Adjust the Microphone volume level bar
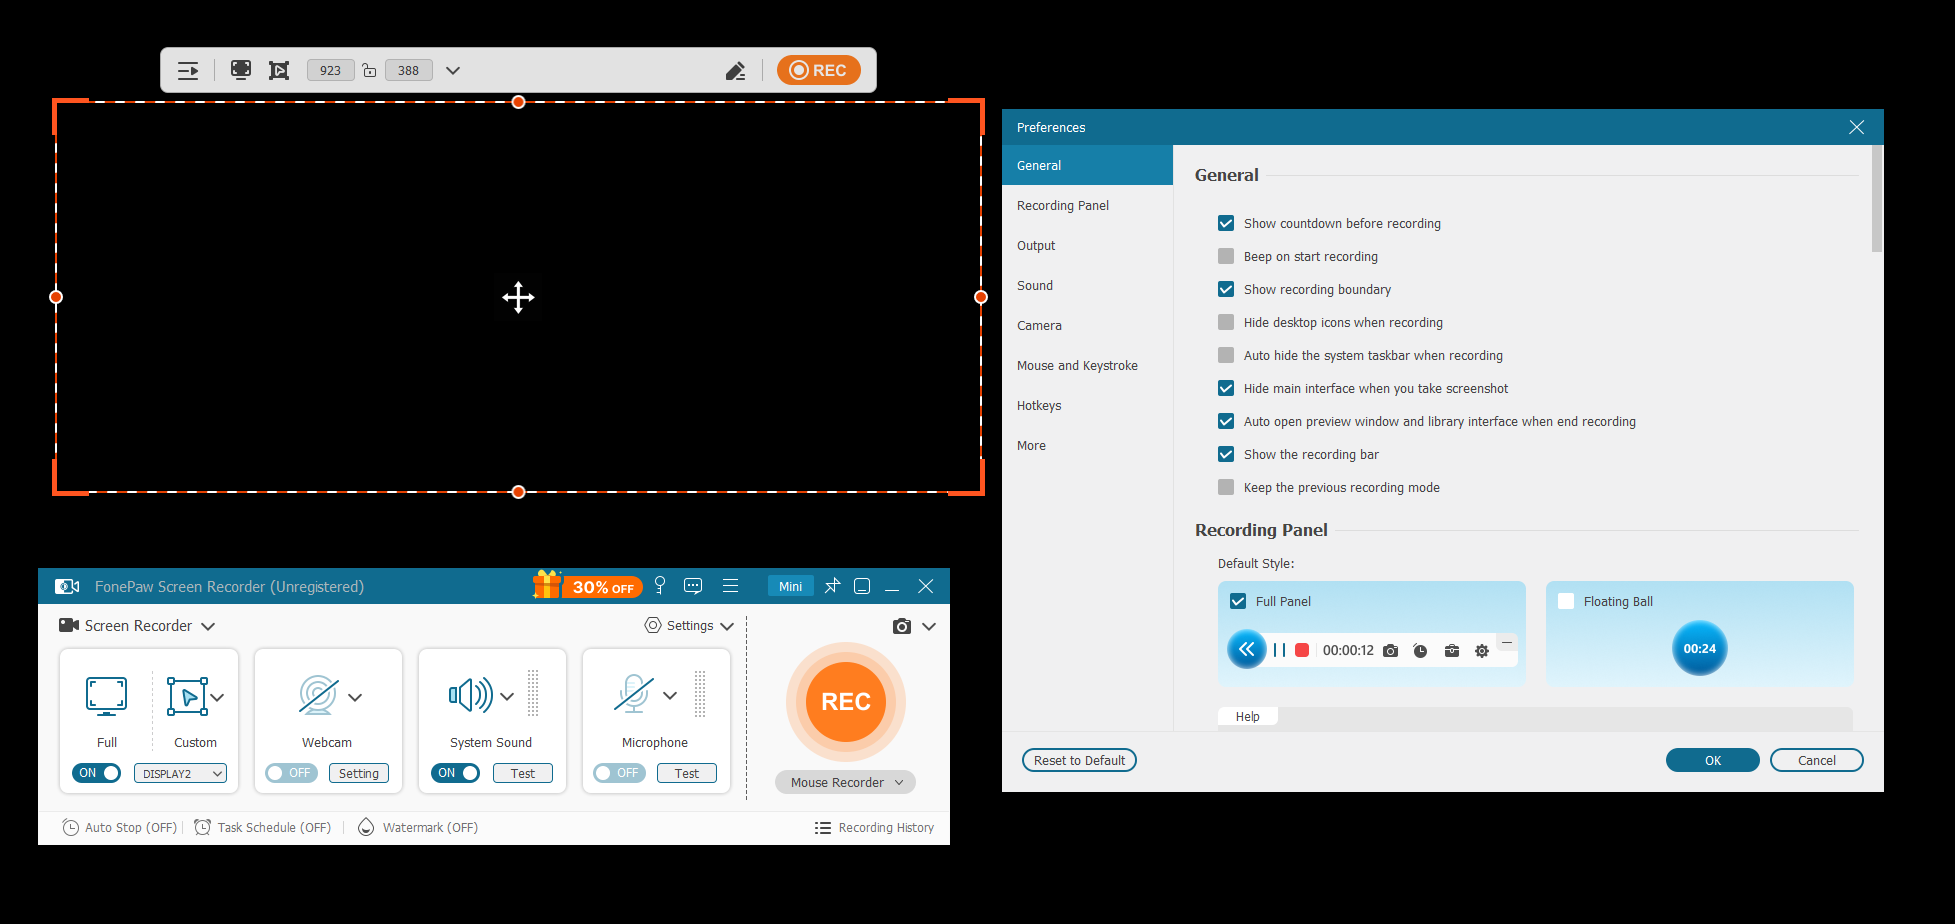 [x=700, y=693]
